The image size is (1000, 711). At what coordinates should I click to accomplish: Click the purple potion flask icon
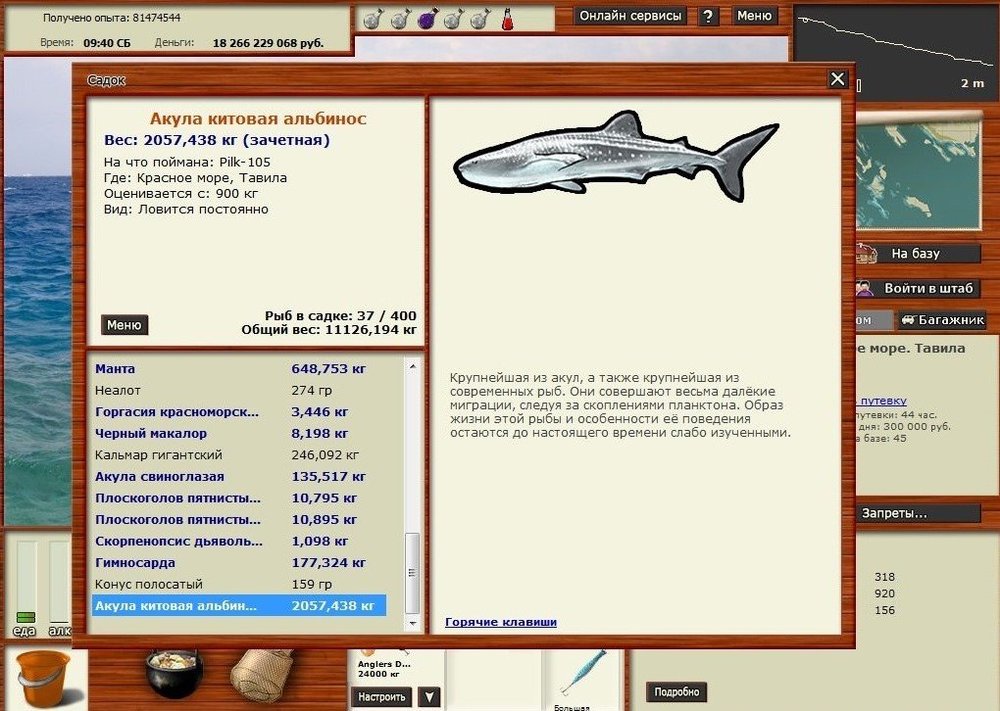(425, 17)
